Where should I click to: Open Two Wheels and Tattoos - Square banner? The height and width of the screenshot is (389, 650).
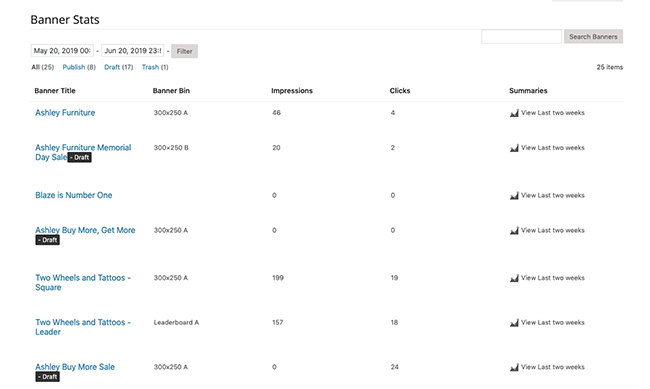[82, 282]
